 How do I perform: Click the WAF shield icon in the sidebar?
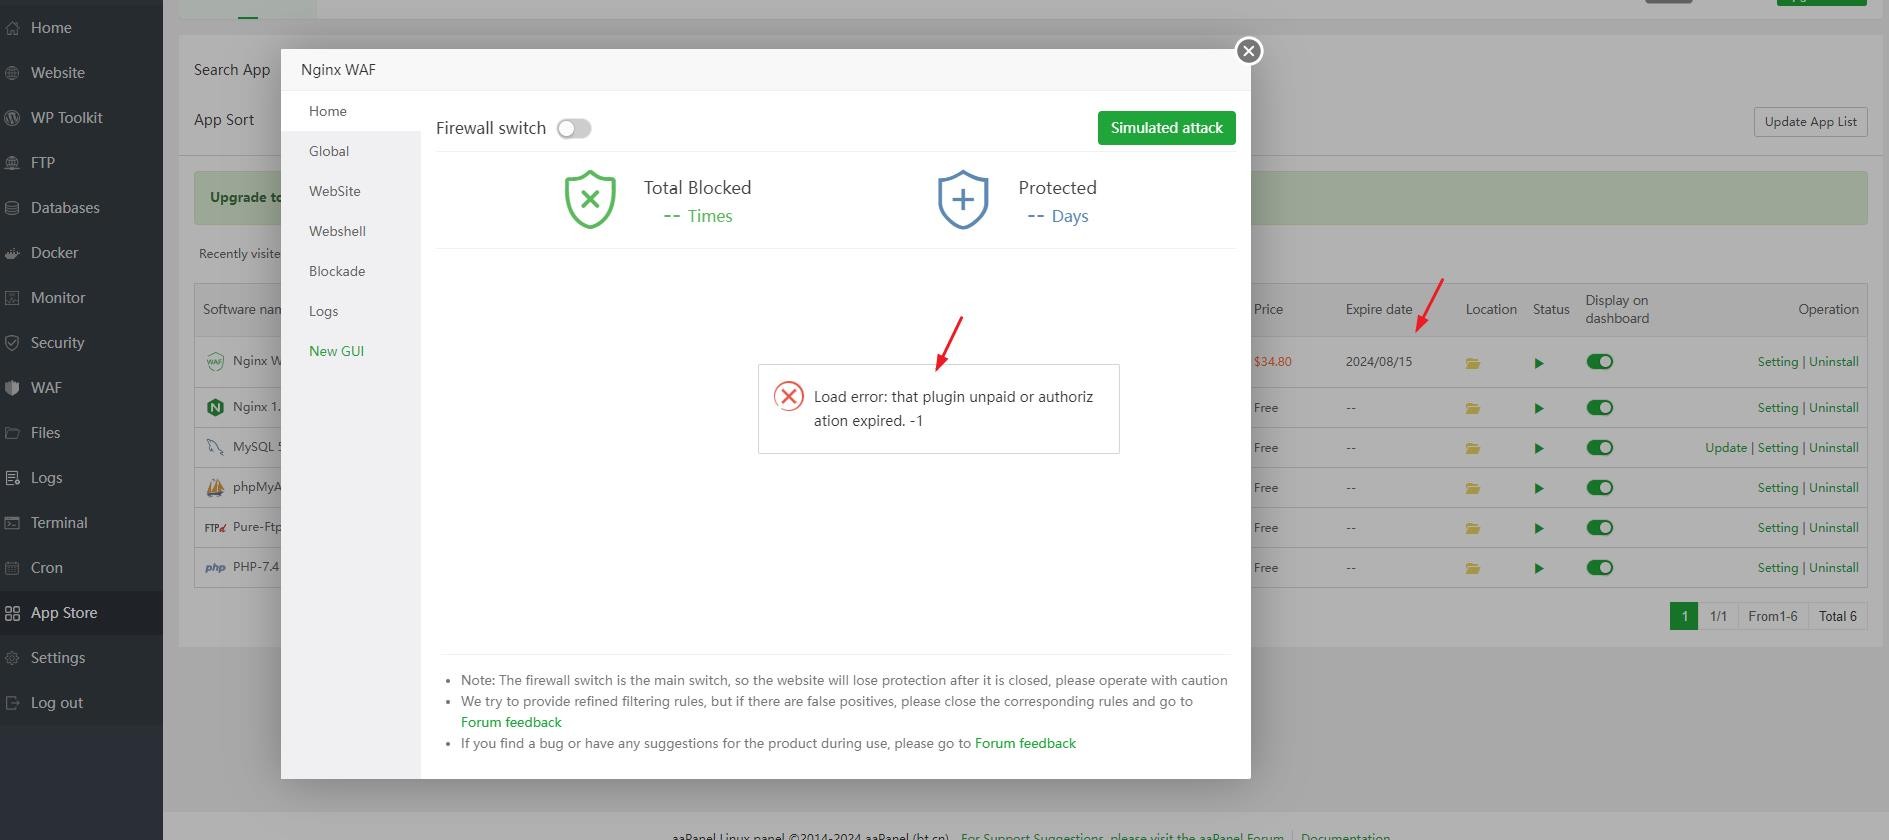(12, 388)
